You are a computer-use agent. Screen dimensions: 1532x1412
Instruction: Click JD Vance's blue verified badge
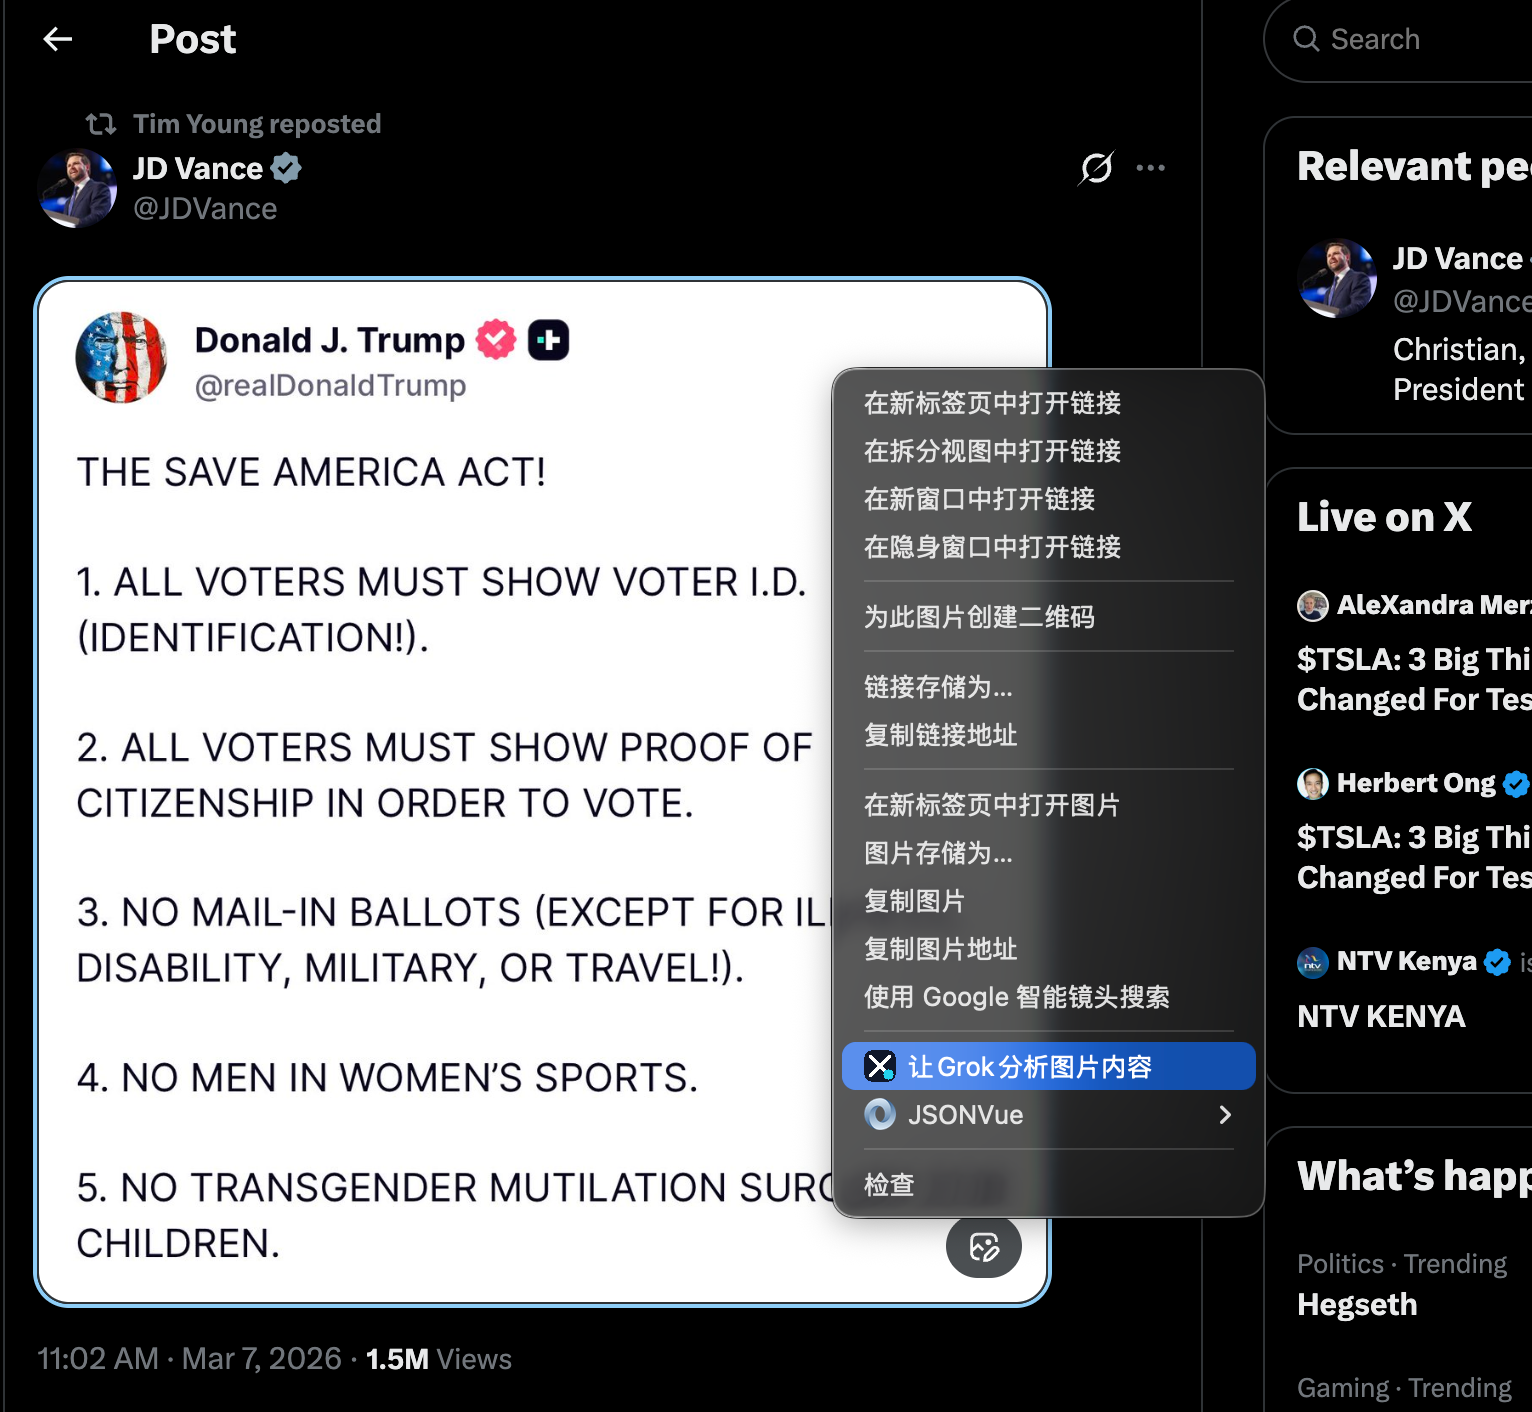click(x=287, y=168)
